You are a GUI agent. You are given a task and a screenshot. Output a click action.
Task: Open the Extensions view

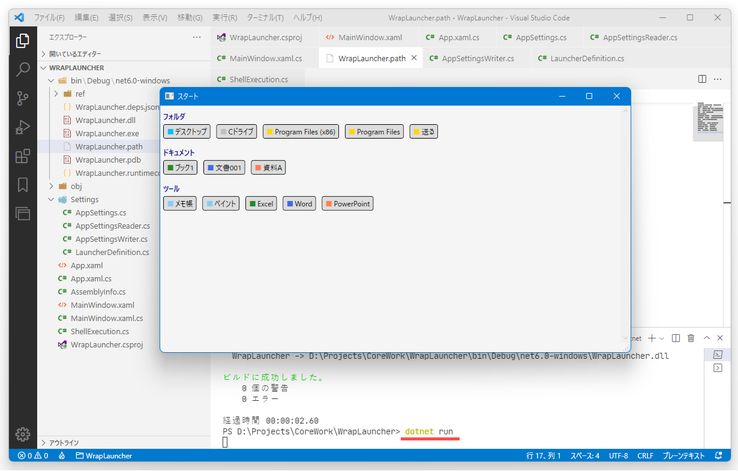(22, 156)
